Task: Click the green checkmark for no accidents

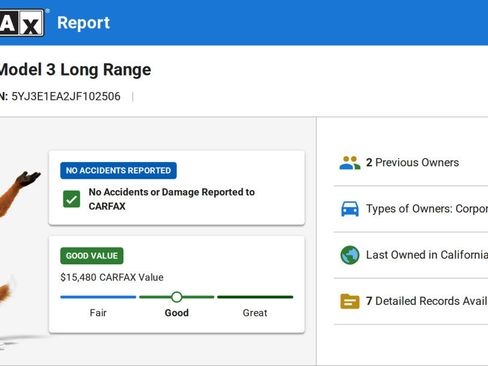Action: (72, 199)
